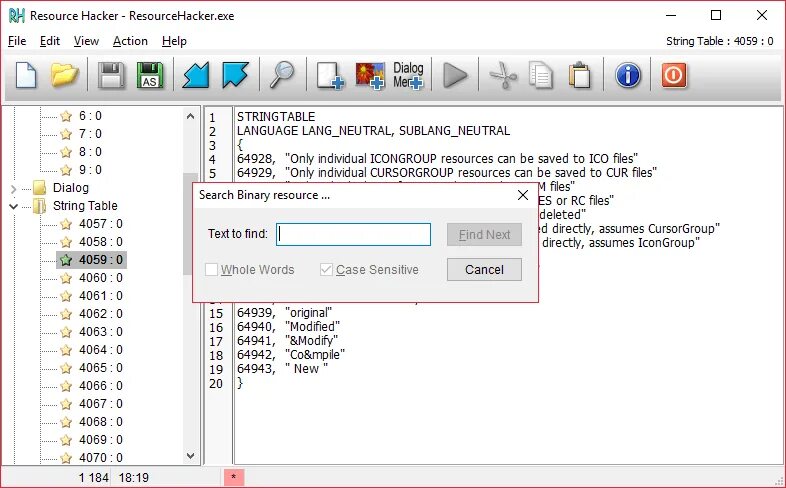Click the Add image resource icon
This screenshot has height=488, width=786.
coord(370,76)
